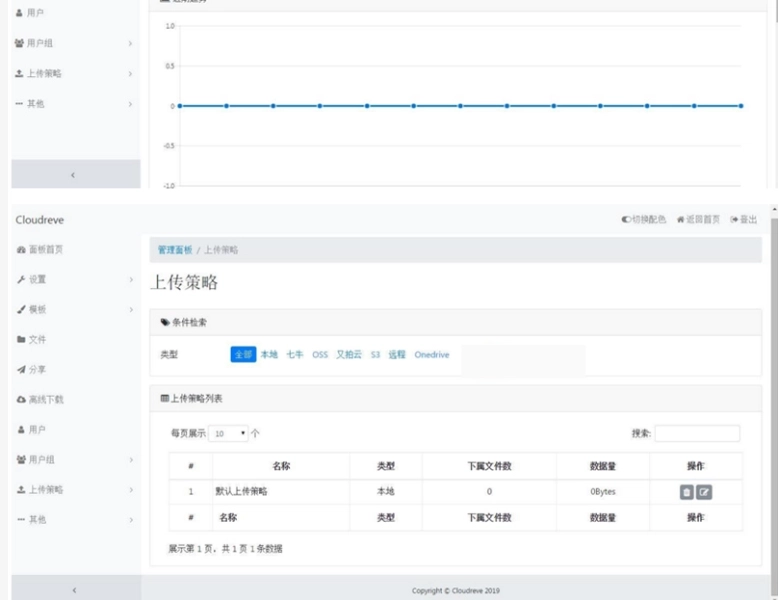
Task: Click the user icon beside 用户 in upper sidebar
Action: pos(19,13)
